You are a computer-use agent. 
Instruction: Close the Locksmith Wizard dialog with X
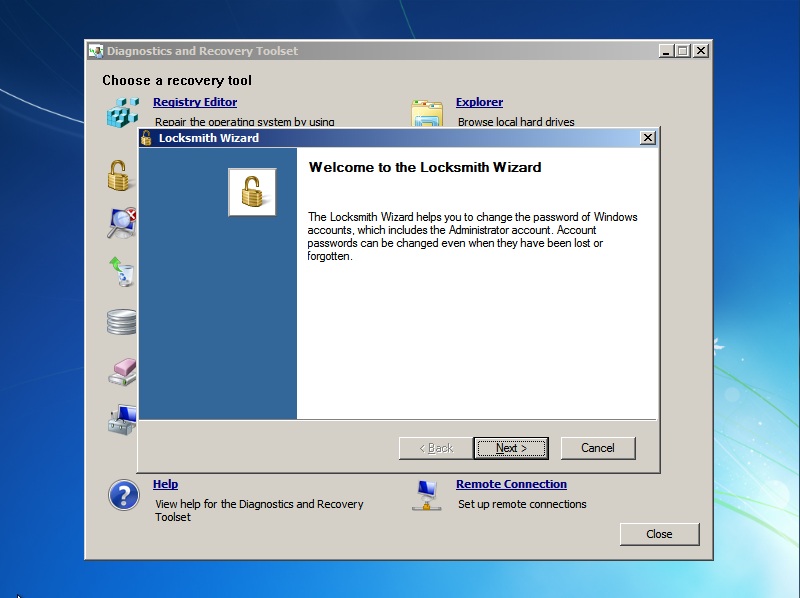click(x=647, y=138)
